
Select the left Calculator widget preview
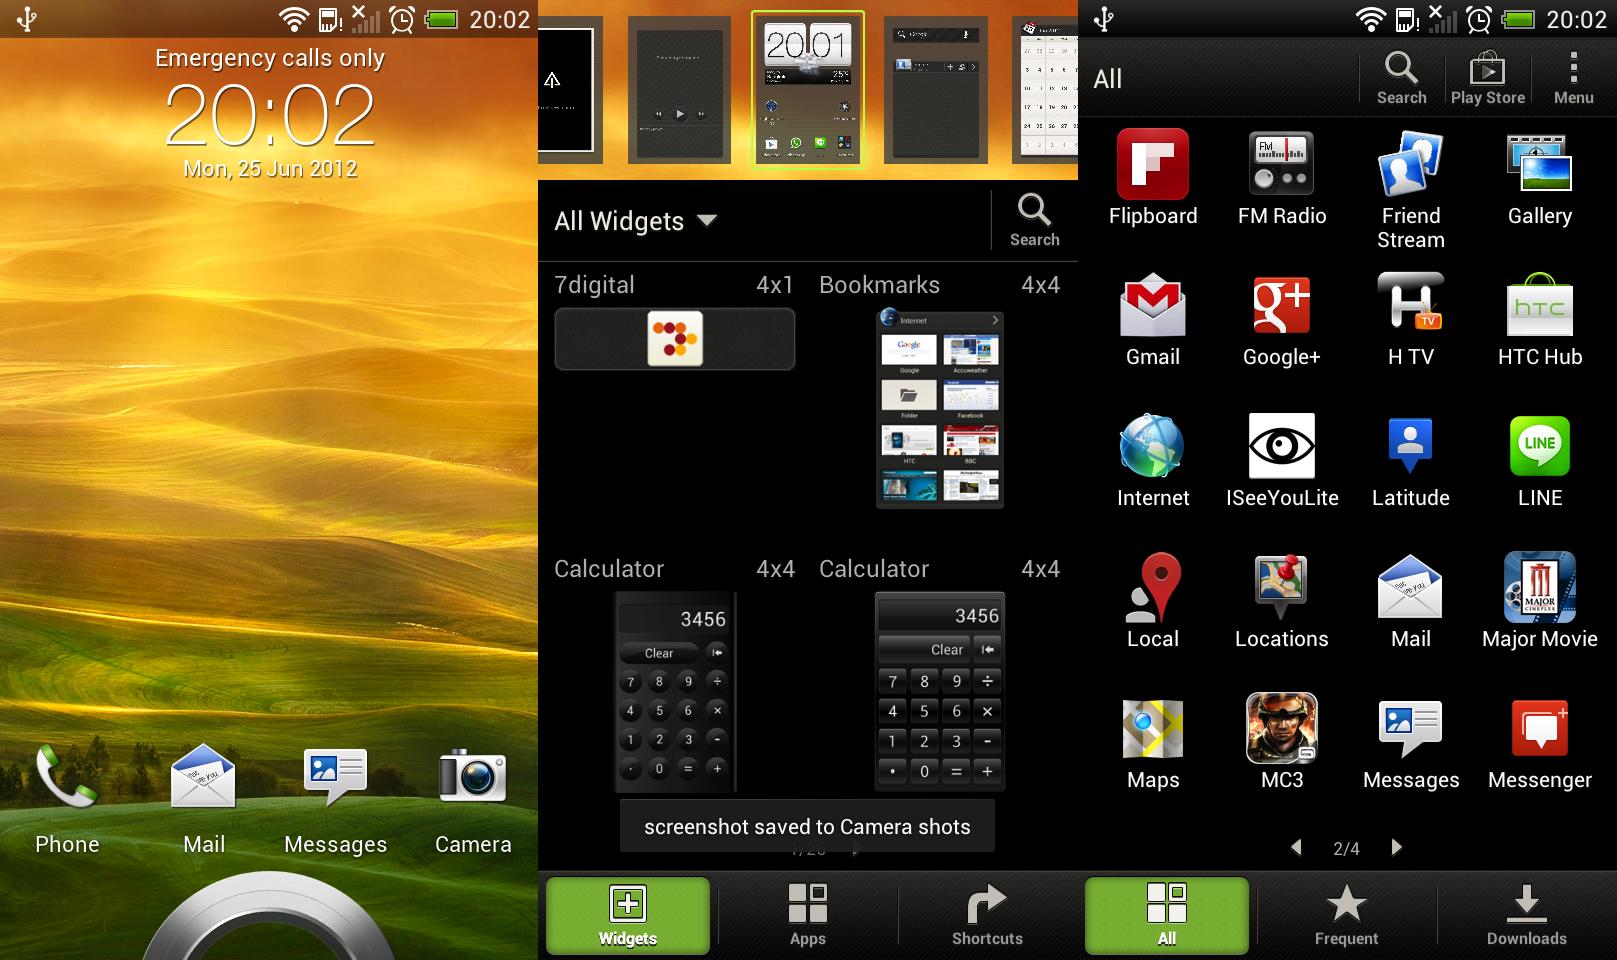click(675, 692)
